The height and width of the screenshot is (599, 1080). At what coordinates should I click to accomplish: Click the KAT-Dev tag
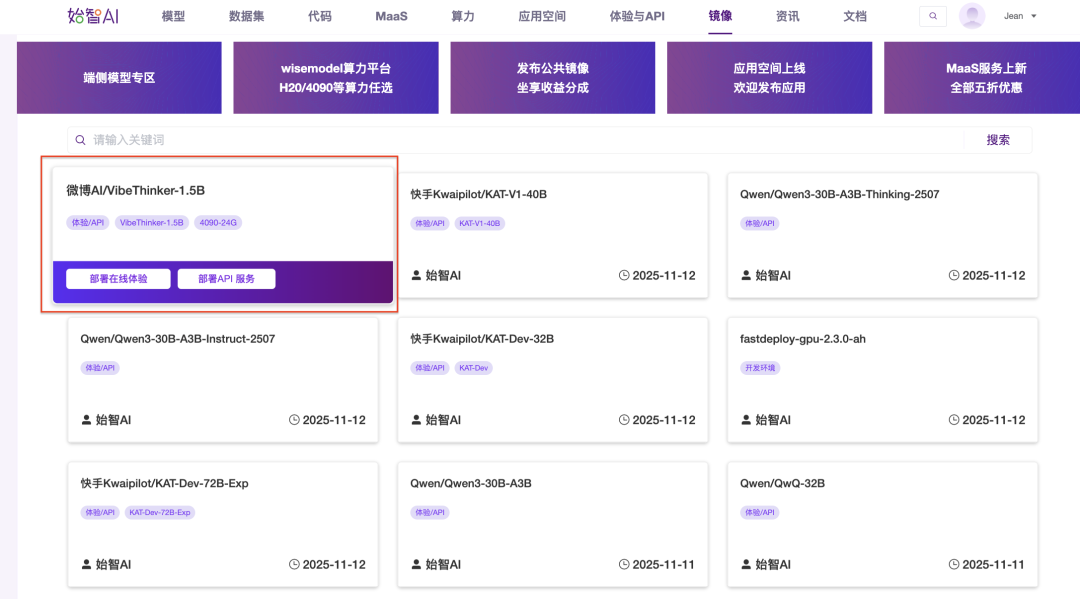(473, 368)
